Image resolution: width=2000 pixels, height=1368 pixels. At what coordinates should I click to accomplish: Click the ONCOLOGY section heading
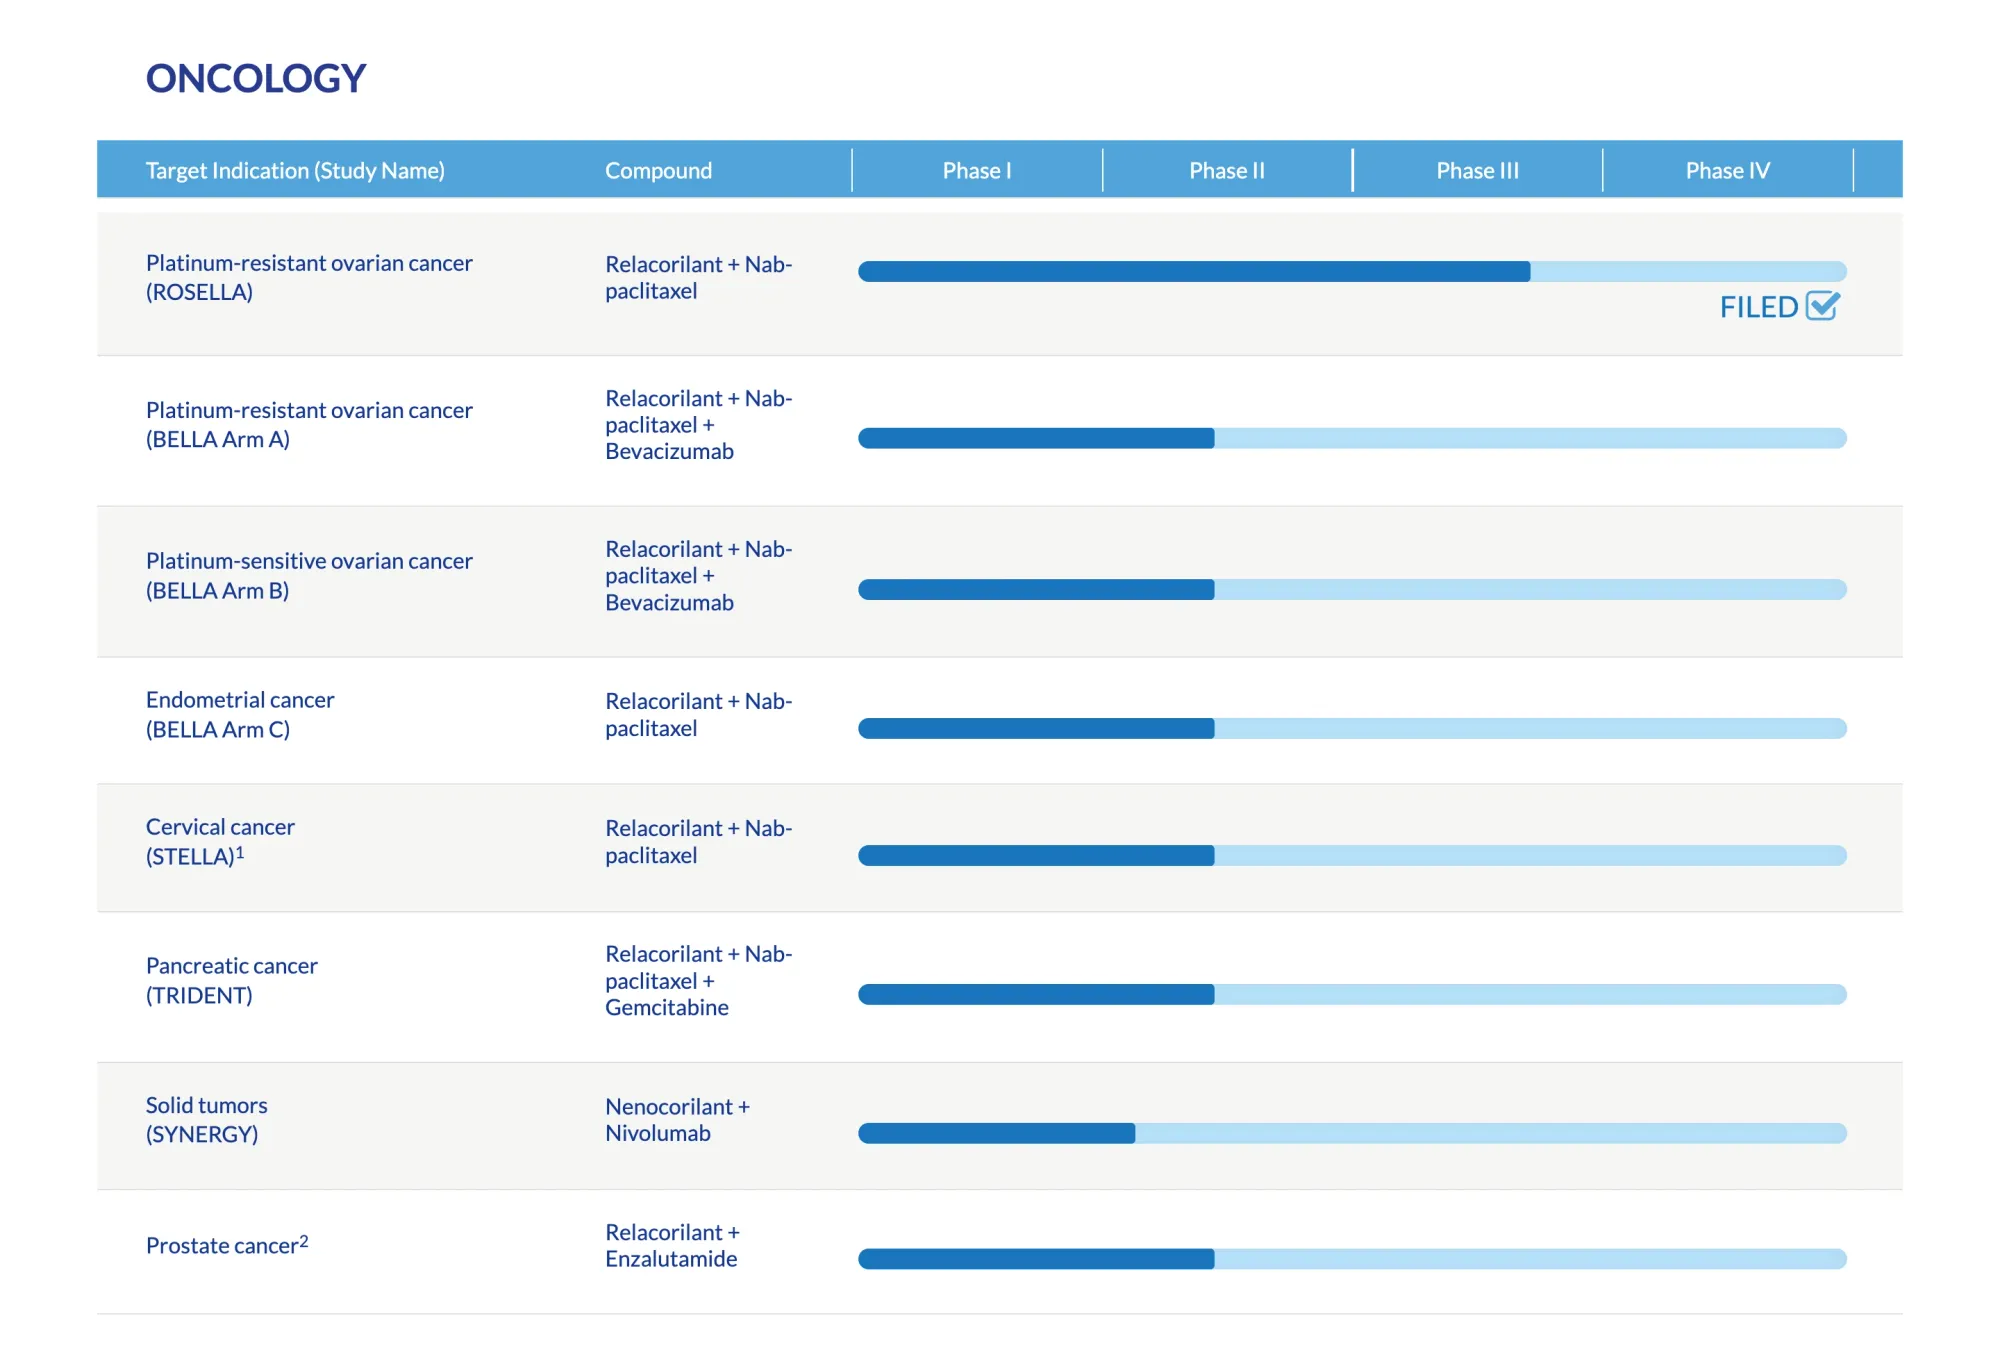(256, 79)
